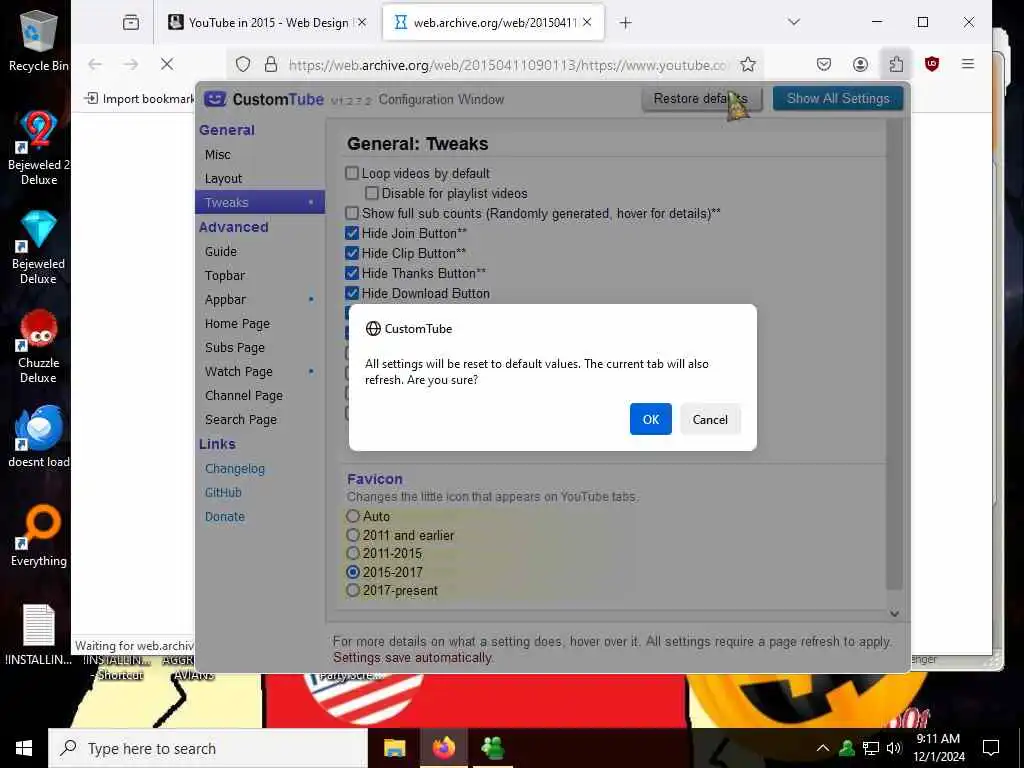
Task: Open Firefox tab overview icon
Action: pyautogui.click(x=131, y=22)
